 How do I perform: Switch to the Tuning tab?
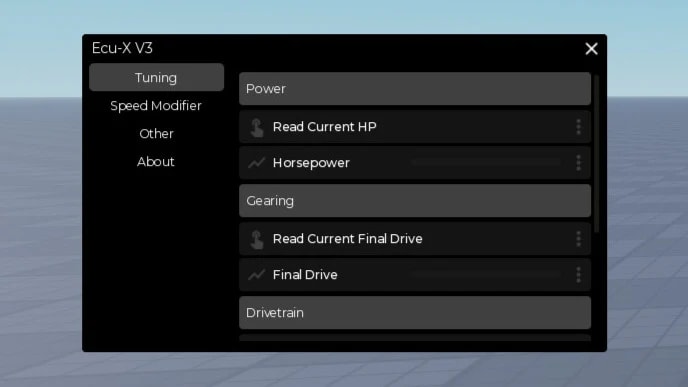coord(156,77)
